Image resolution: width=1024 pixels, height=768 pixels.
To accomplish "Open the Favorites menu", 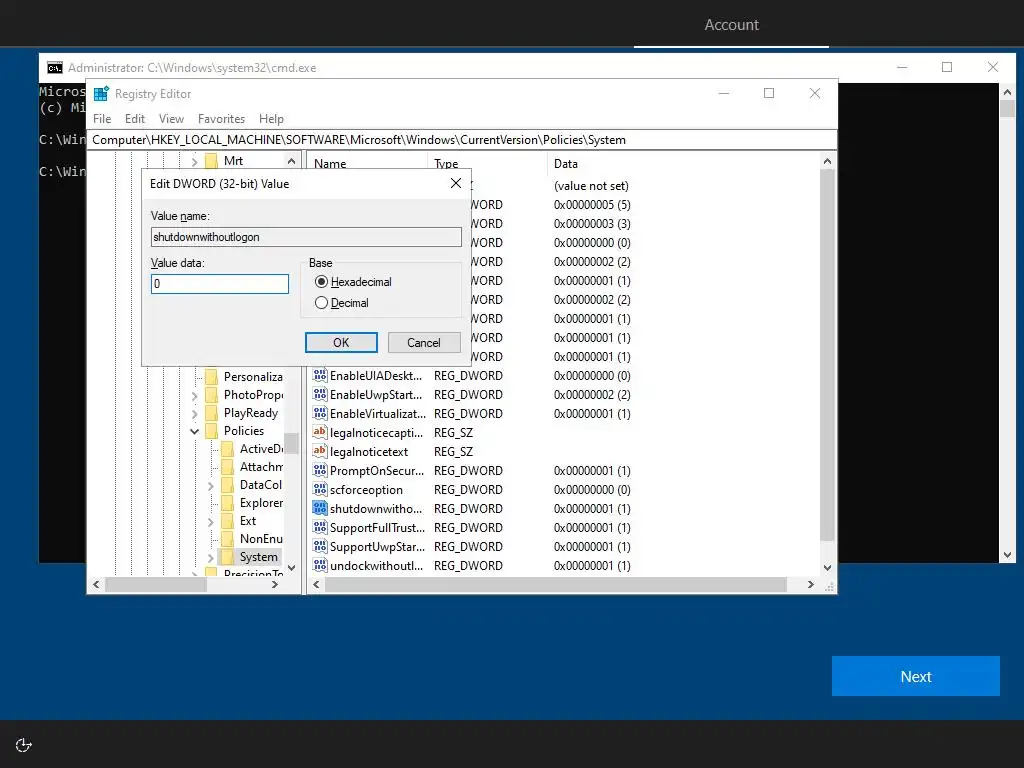I will [x=221, y=119].
